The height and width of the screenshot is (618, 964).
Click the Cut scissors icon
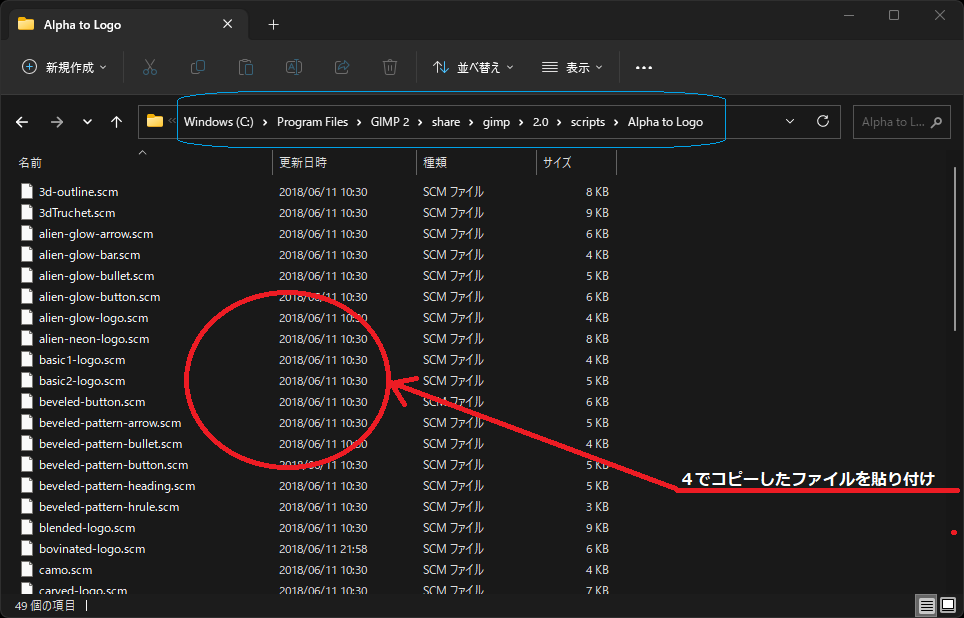[149, 68]
